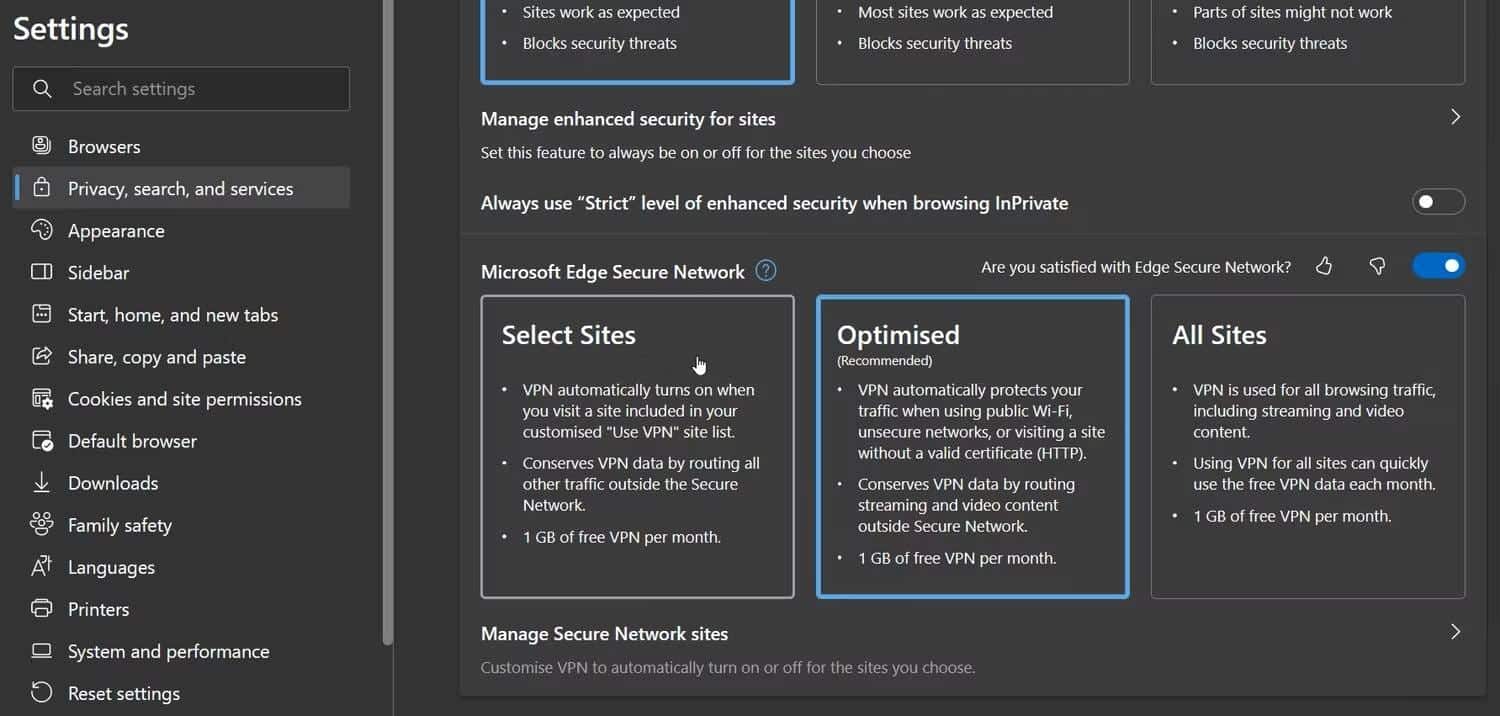
Task: Give thumbs up to Edge Secure Network
Action: click(1323, 266)
